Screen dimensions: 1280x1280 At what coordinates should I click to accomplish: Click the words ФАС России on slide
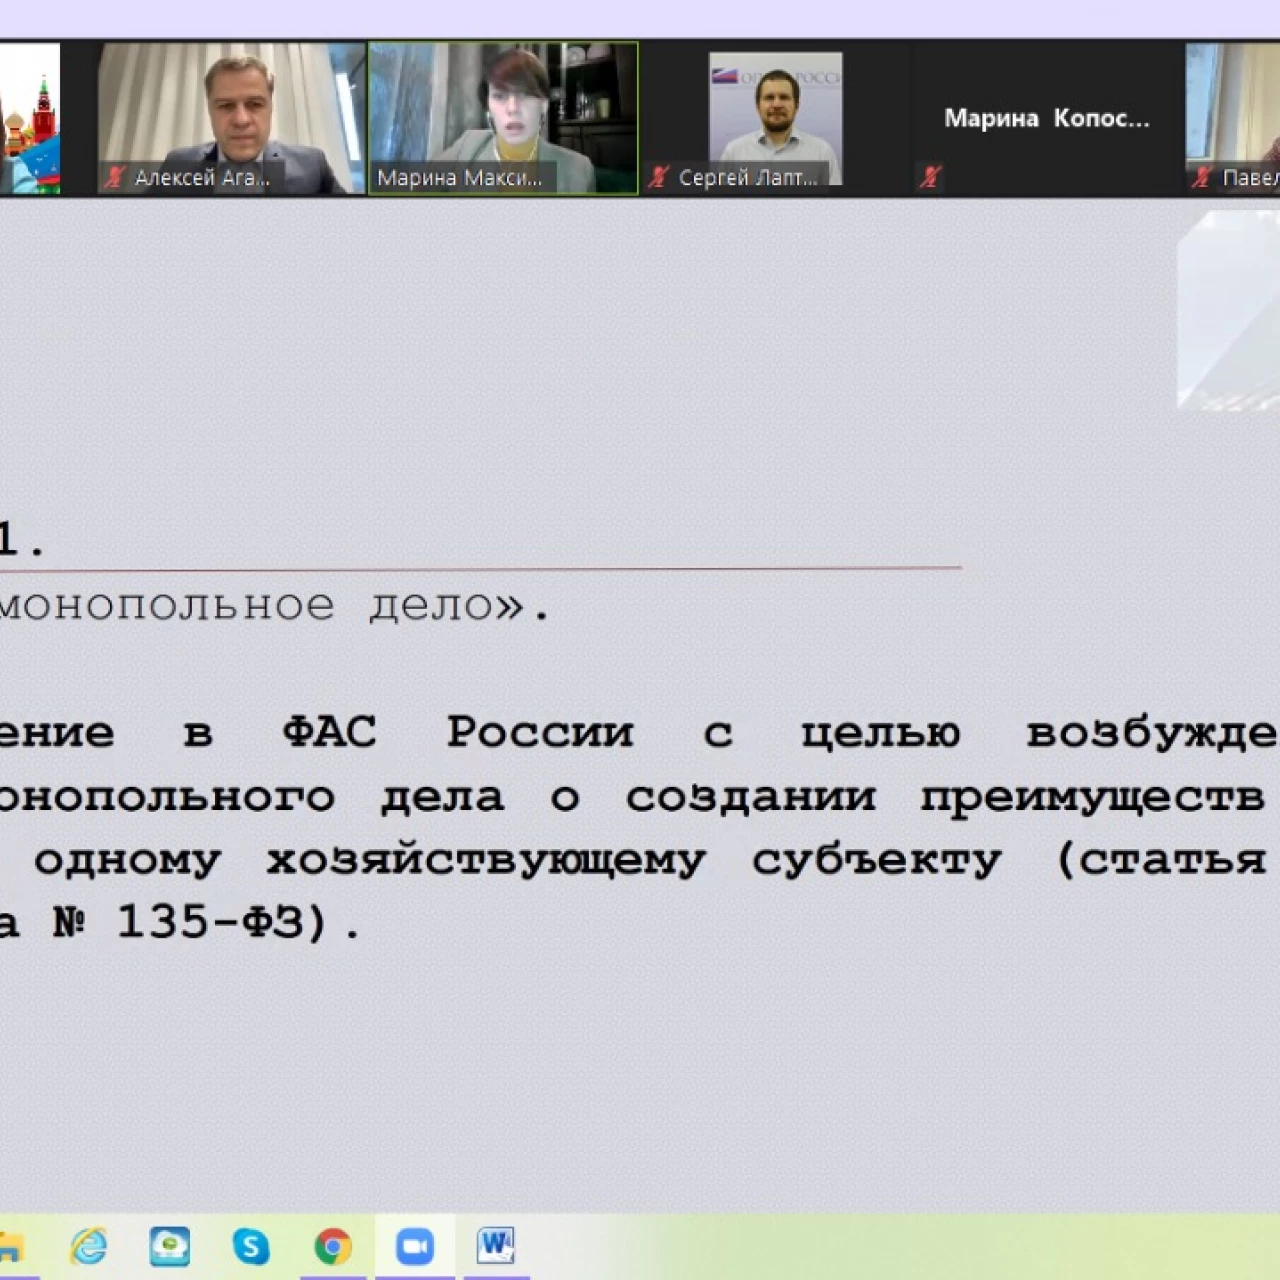[x=457, y=732]
